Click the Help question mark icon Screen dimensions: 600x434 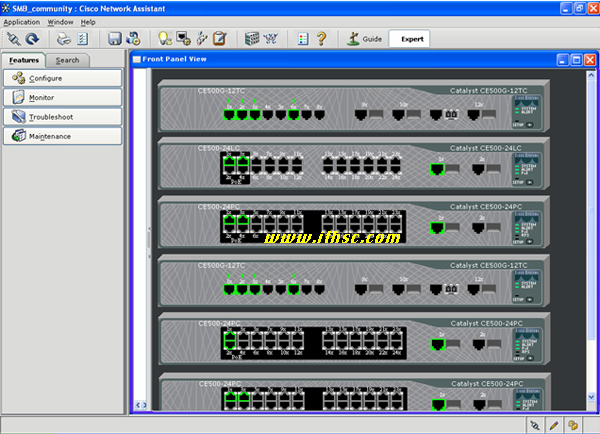pyautogui.click(x=322, y=39)
